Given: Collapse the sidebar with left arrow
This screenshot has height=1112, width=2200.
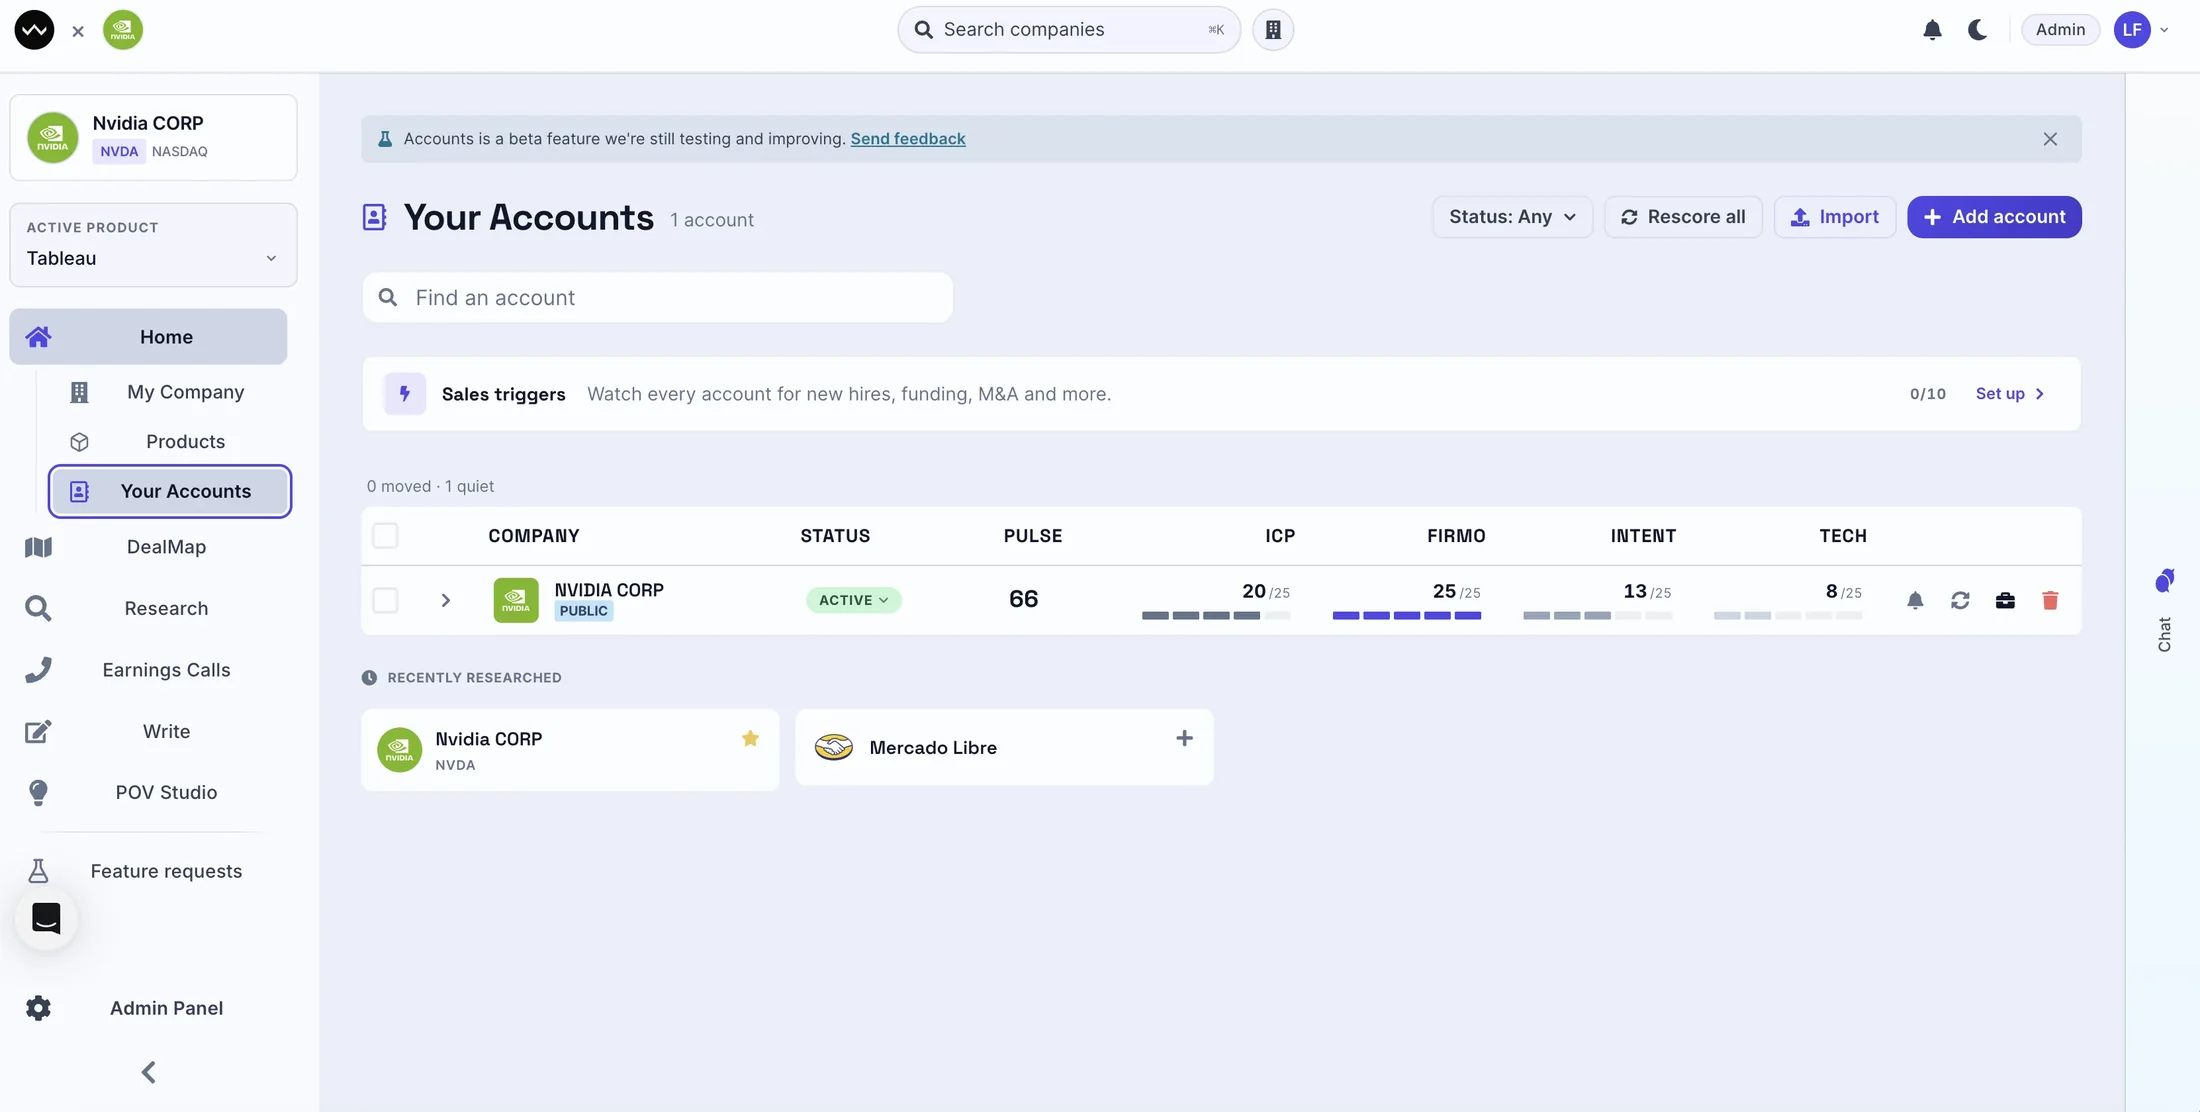Looking at the screenshot, I should (148, 1072).
